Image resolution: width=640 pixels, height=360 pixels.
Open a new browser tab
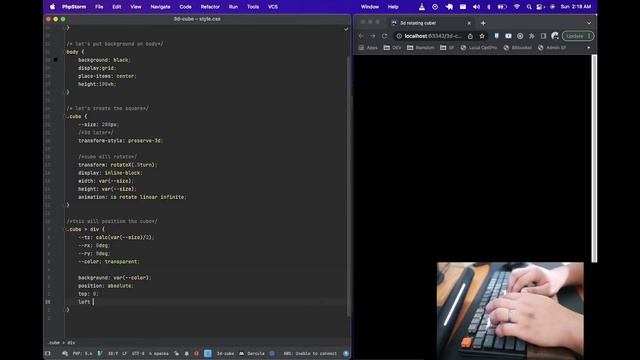click(x=483, y=23)
